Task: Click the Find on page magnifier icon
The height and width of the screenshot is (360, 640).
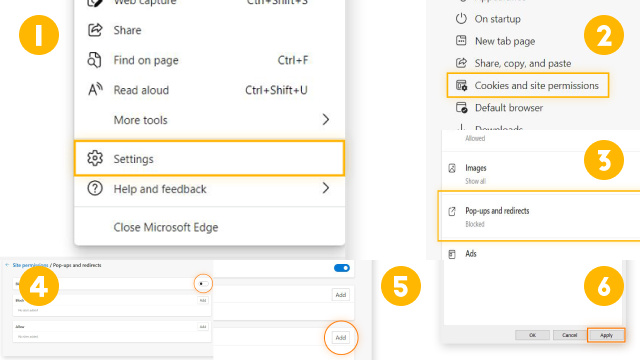Action: pos(94,60)
